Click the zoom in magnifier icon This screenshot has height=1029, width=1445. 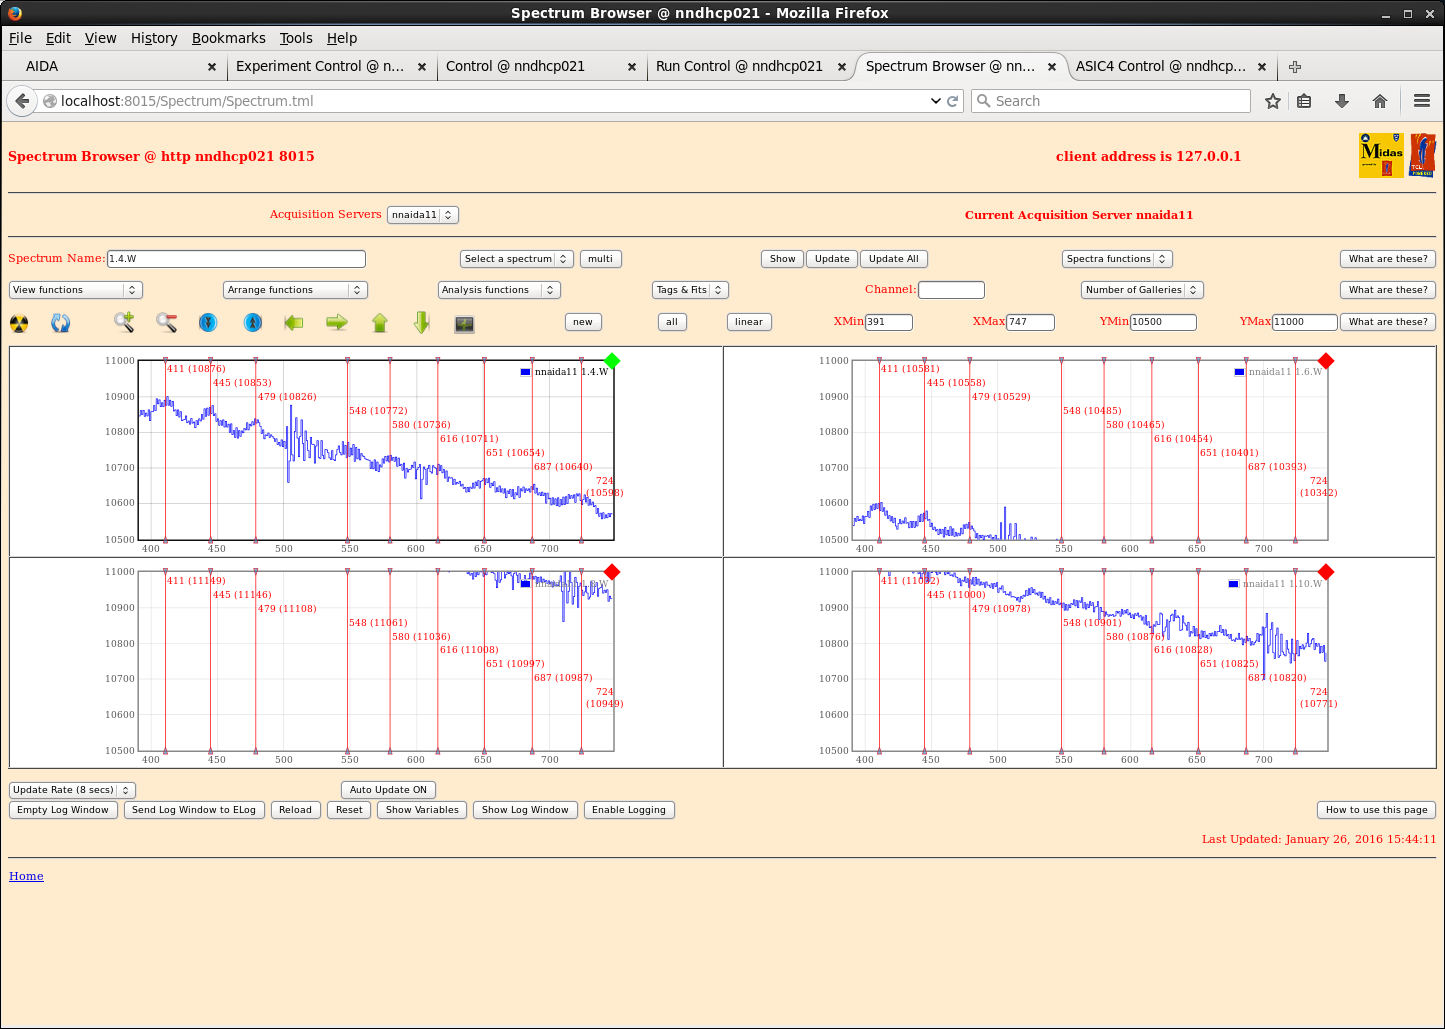click(x=124, y=322)
